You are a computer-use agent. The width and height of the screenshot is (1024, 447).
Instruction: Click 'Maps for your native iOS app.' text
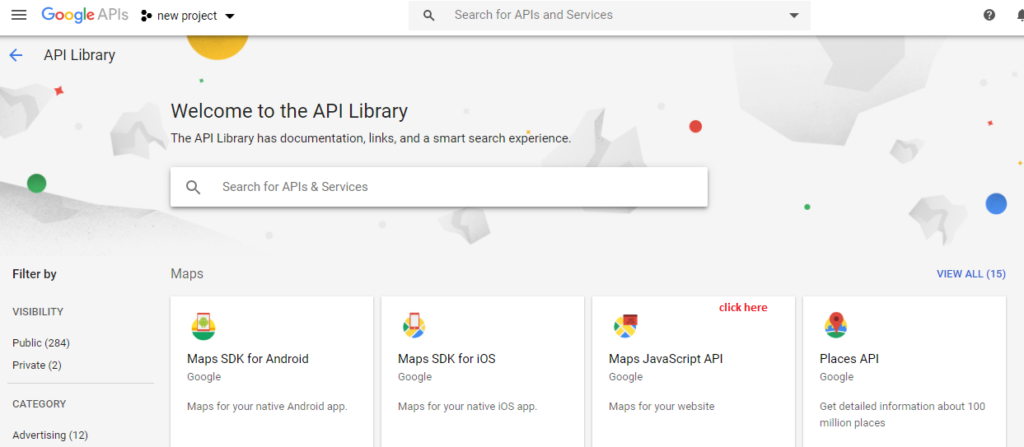click(x=468, y=406)
